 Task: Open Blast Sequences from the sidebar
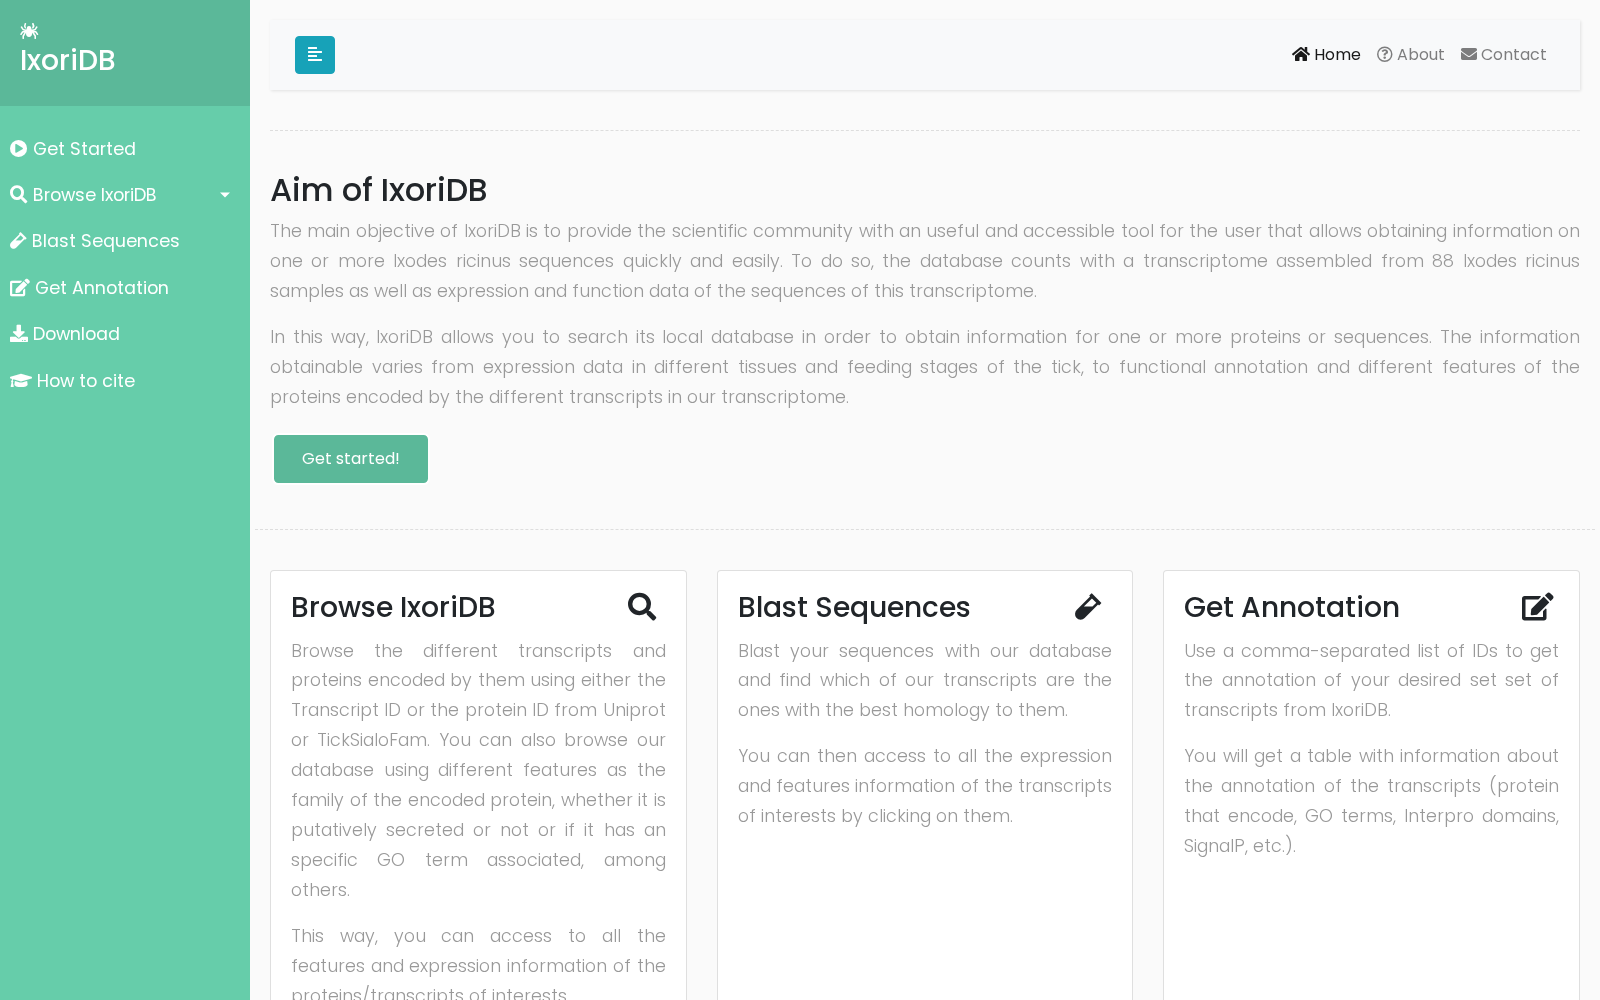(125, 241)
